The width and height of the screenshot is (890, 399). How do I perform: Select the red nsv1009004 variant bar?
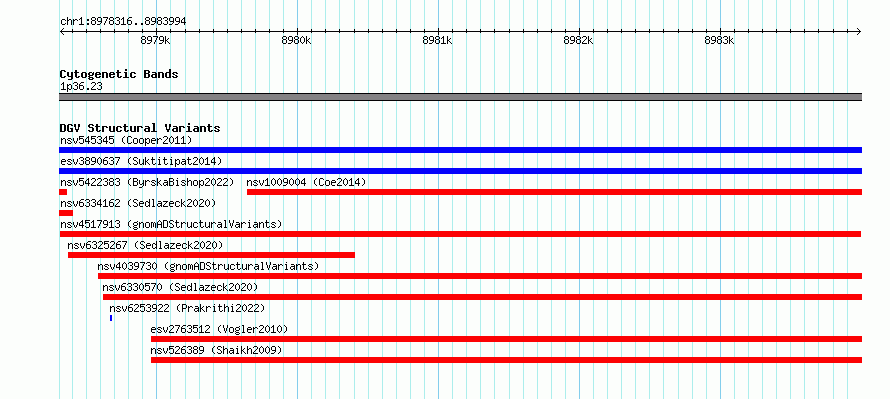click(555, 192)
